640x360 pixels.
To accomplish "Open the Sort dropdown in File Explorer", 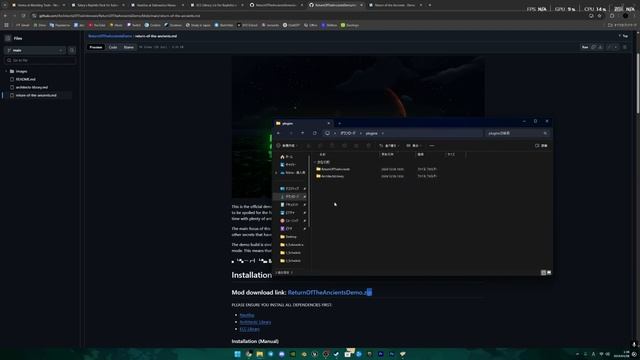I will [389, 146].
